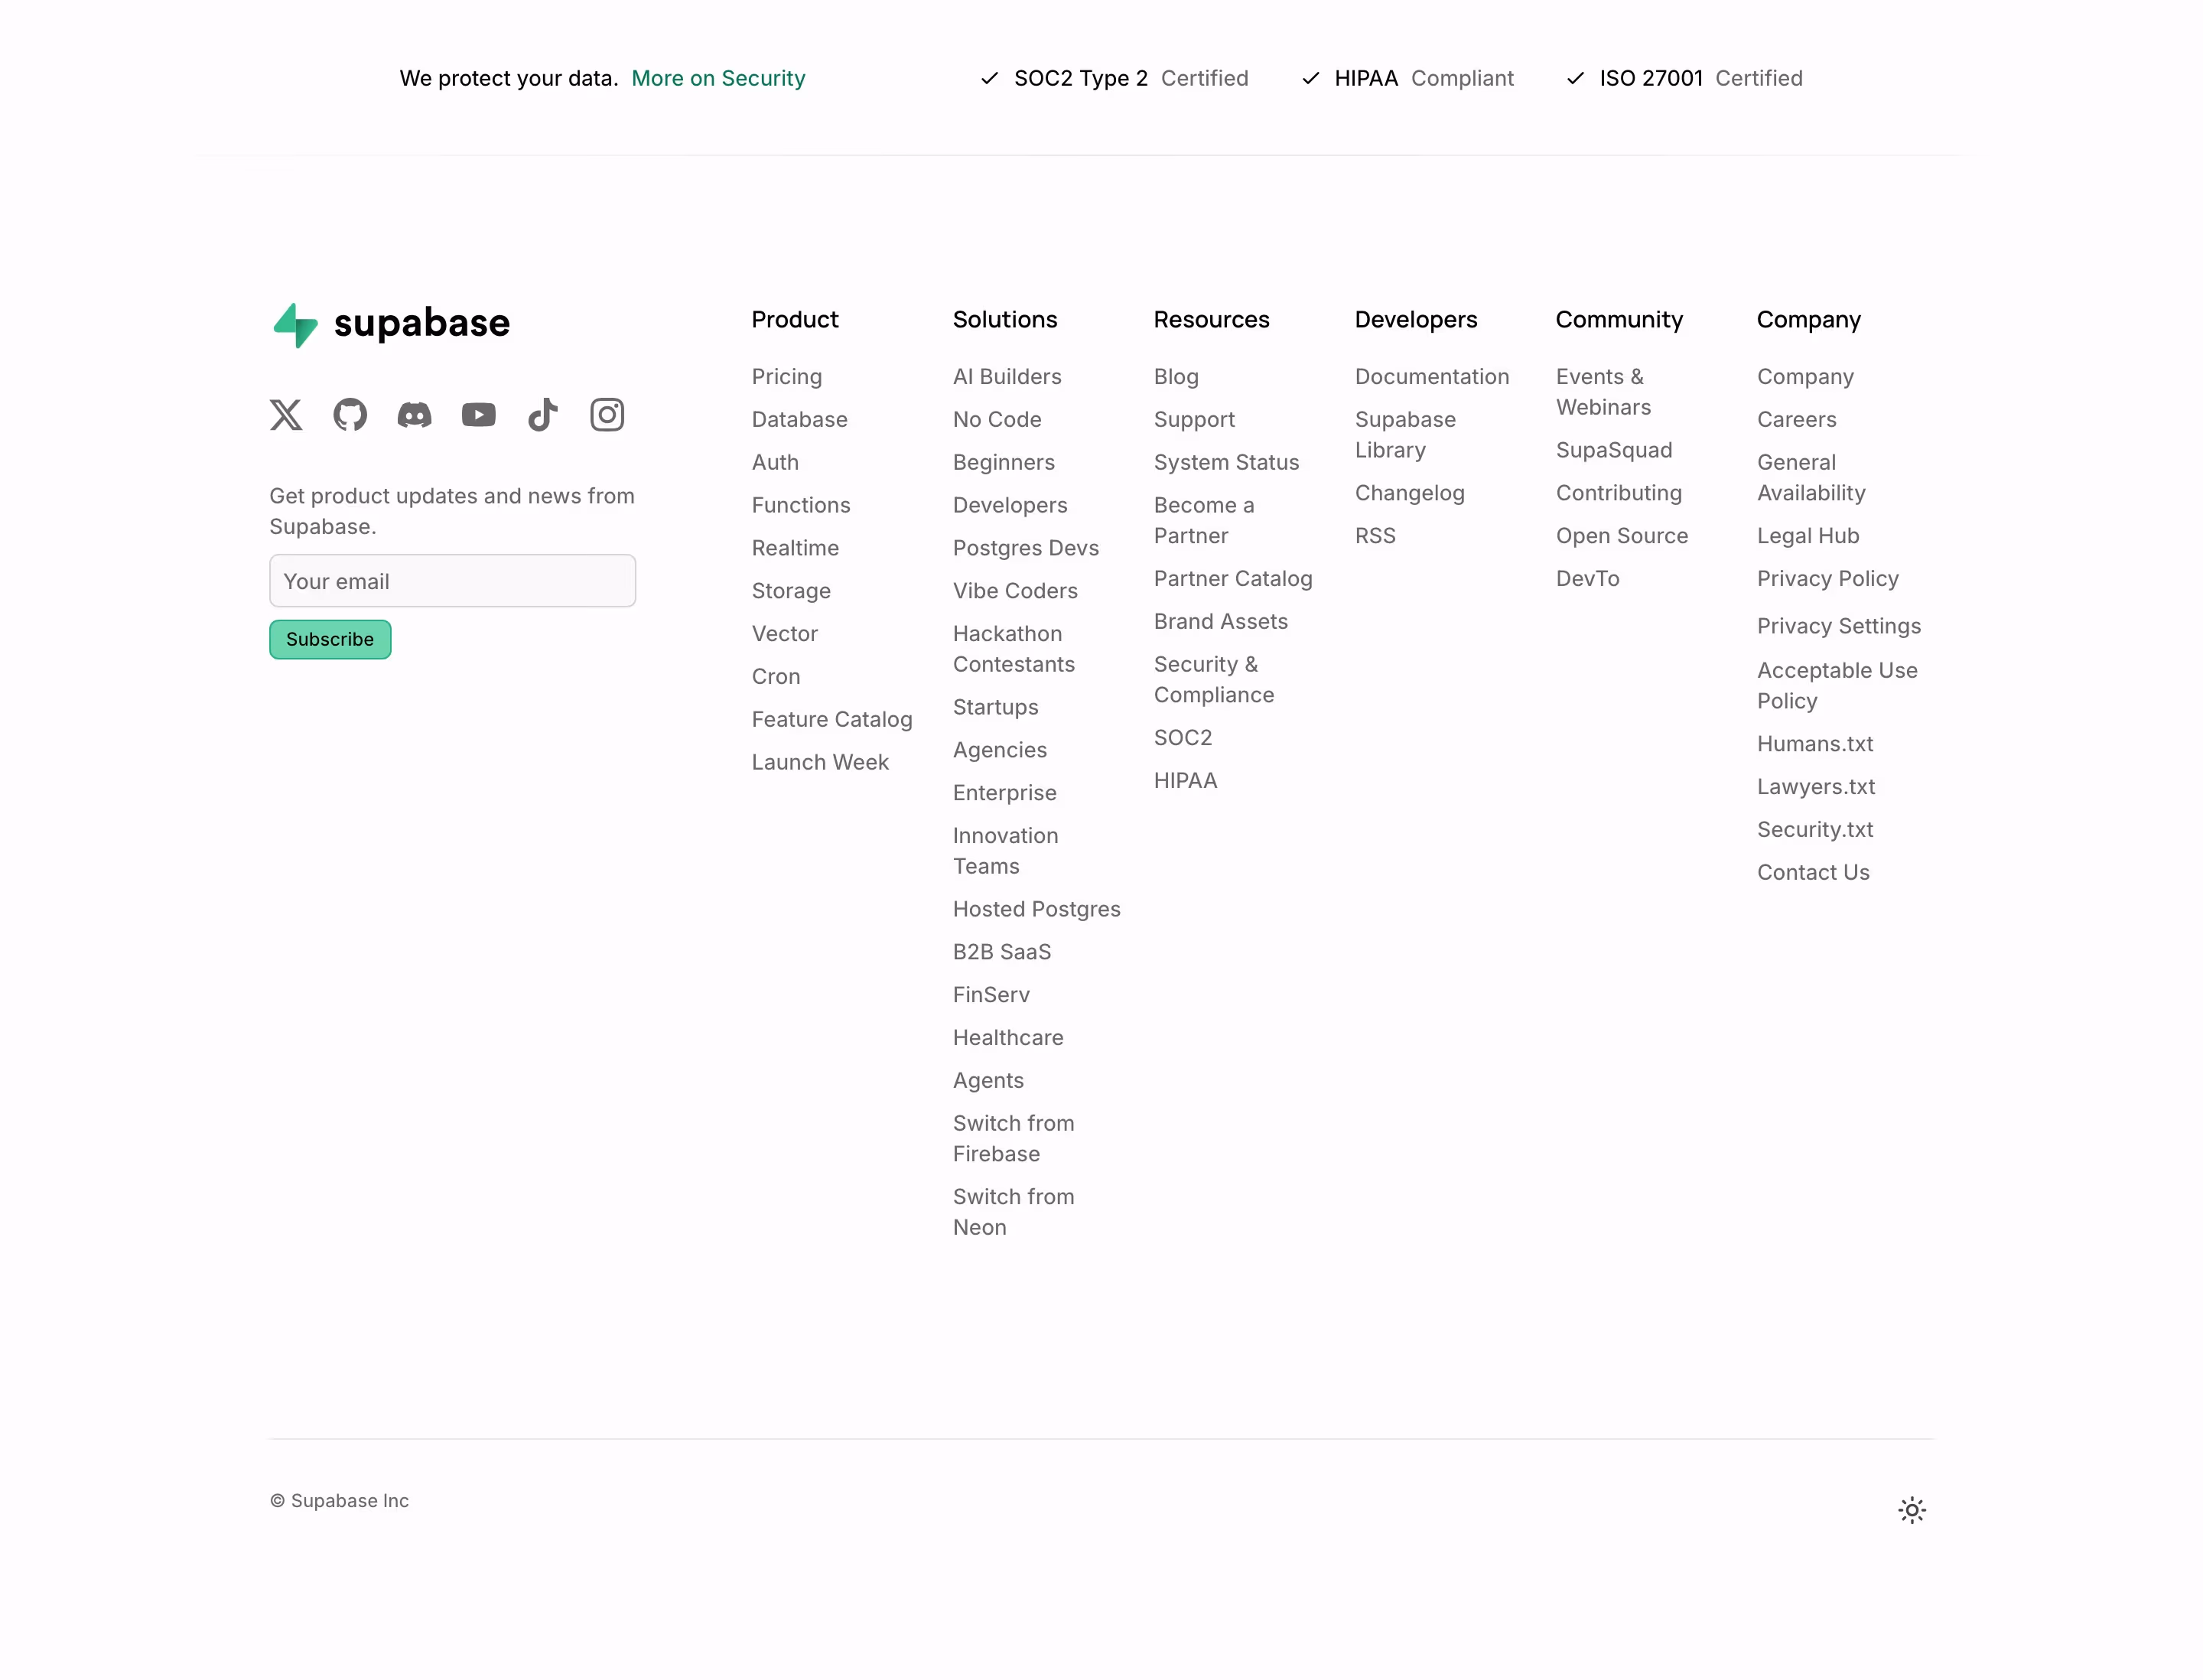Open the Security & Compliance link
This screenshot has width=2203, height=1680.
click(1214, 680)
